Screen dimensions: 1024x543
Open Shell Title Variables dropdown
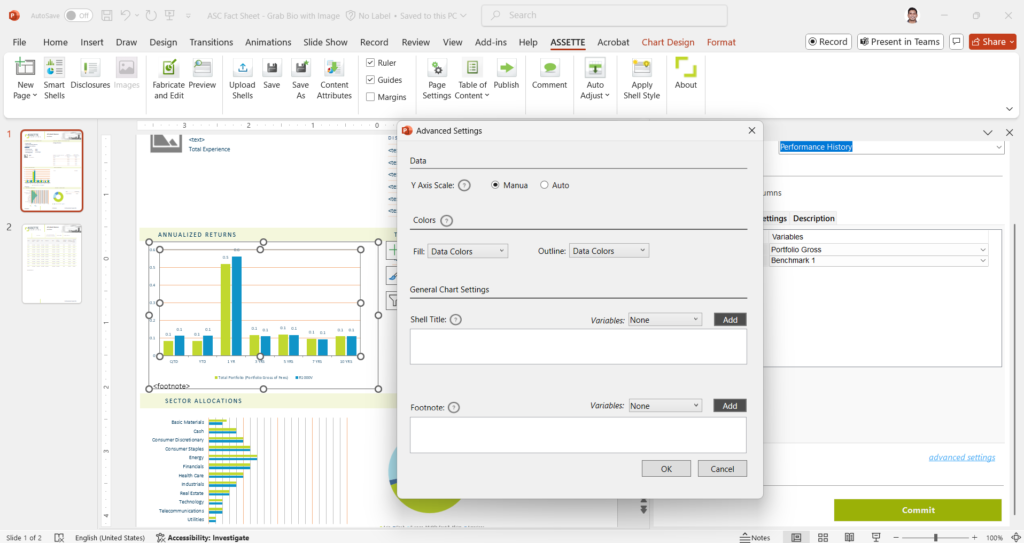coord(664,320)
